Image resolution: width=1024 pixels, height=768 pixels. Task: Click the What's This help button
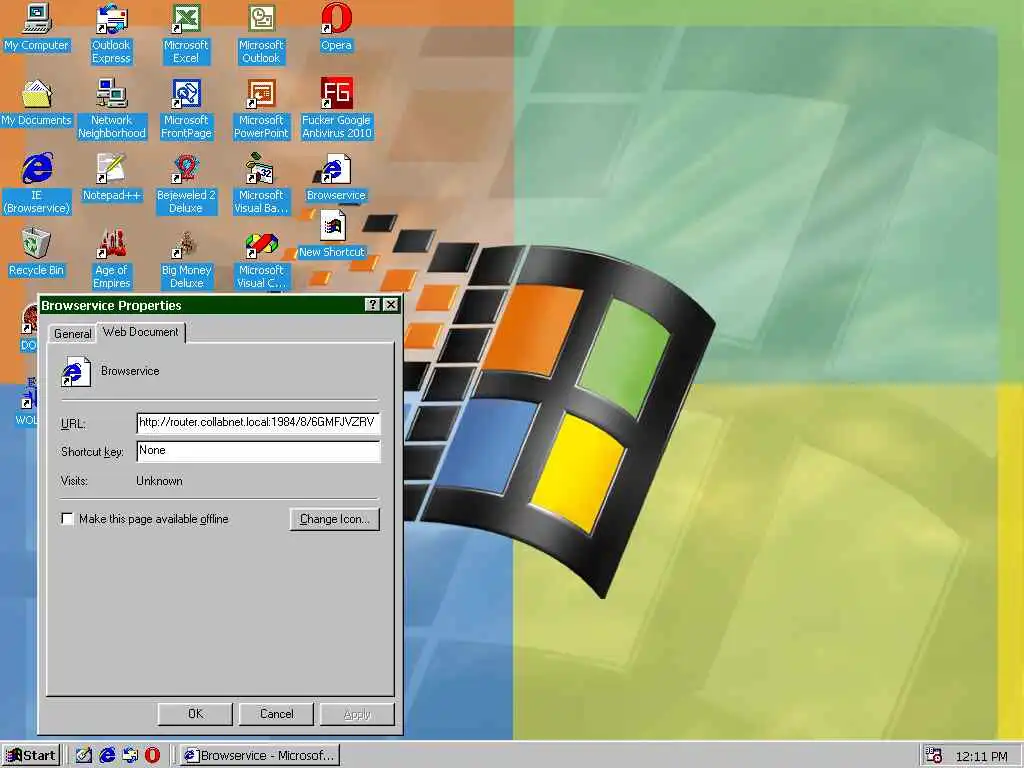(372, 305)
